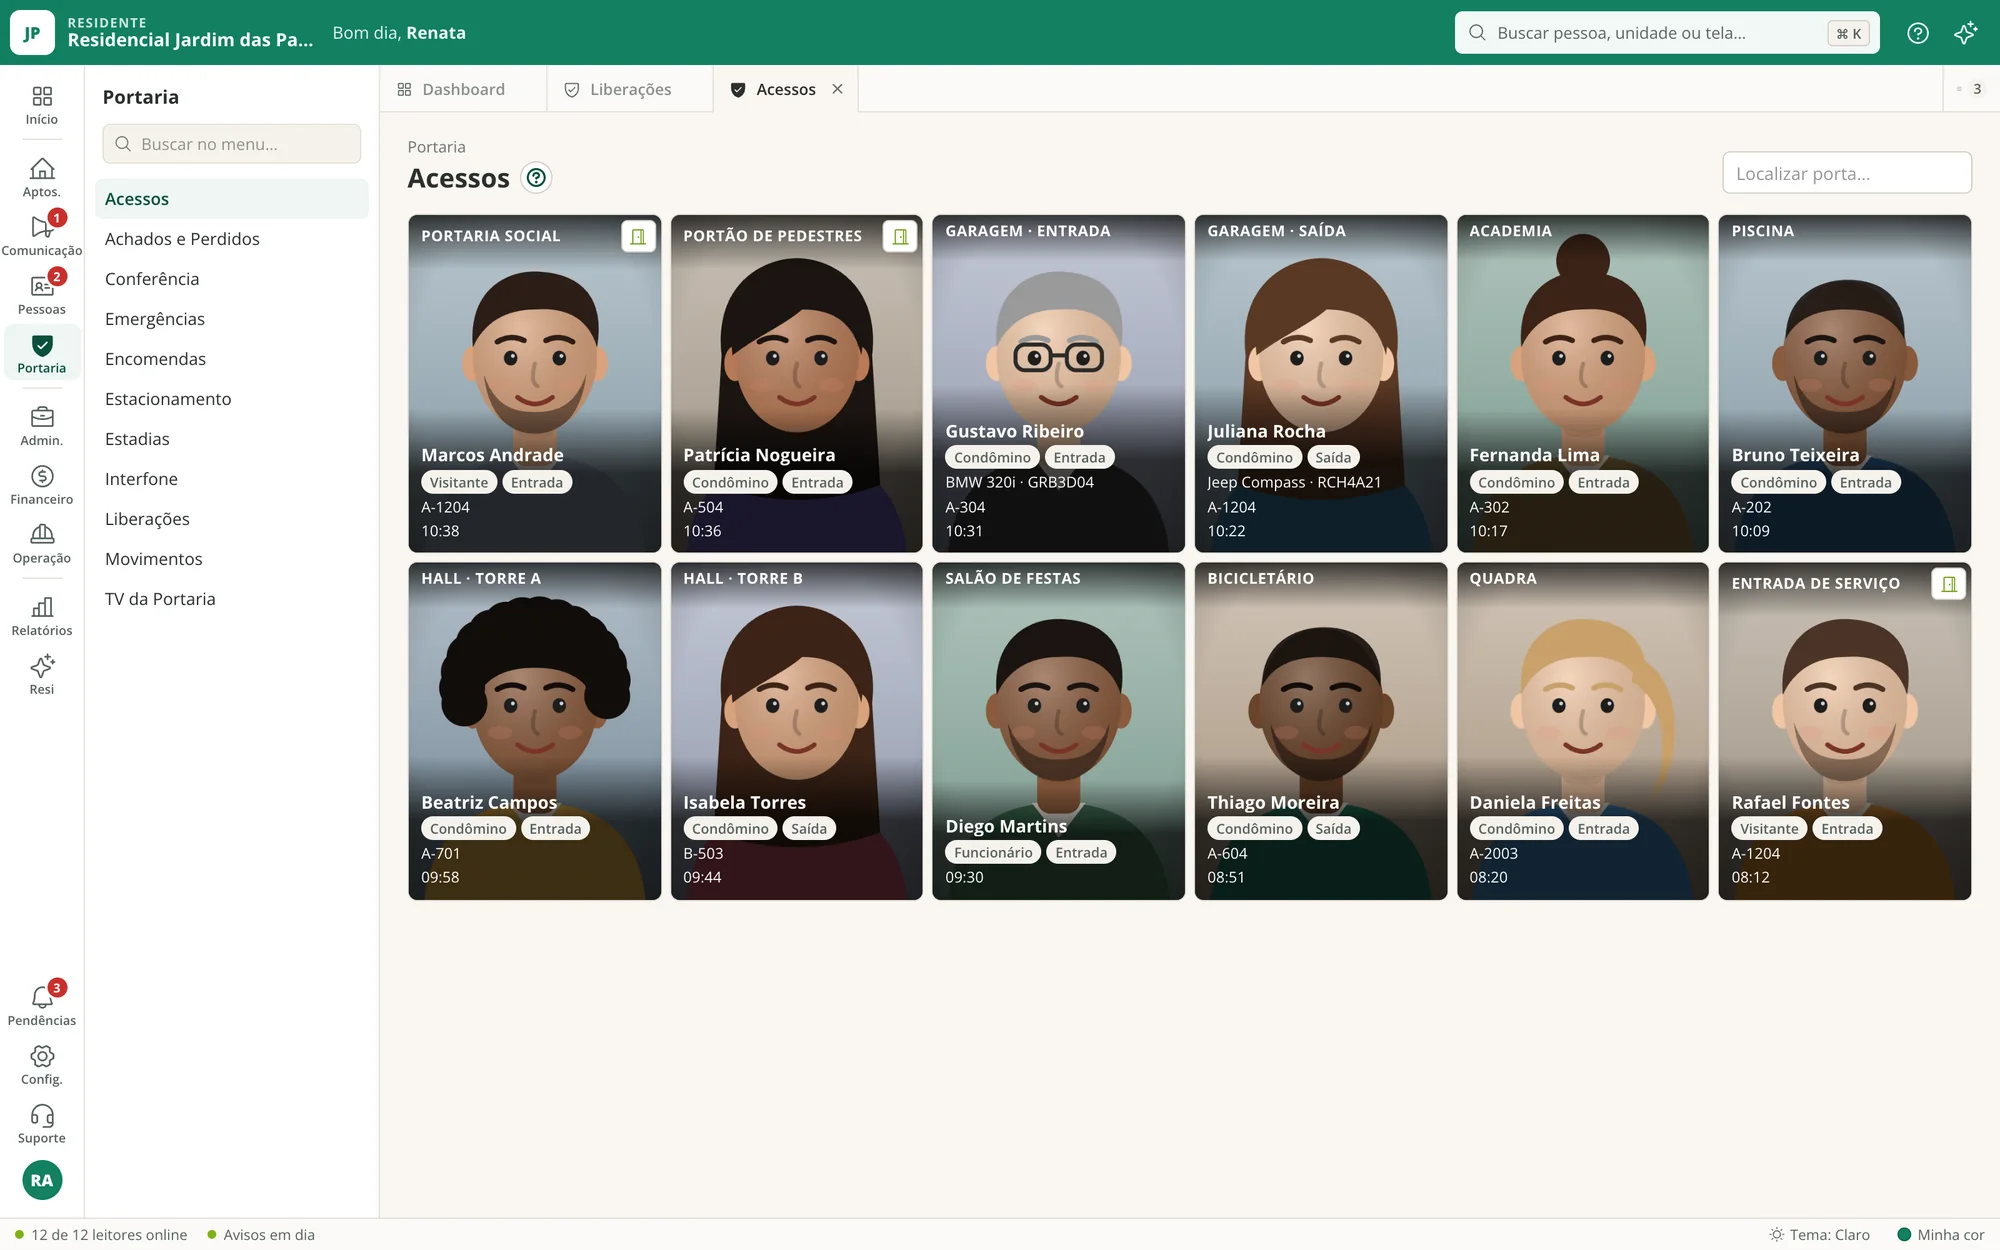The image size is (2000, 1250).
Task: Open Diego Martins's Salão de Festas card
Action: (x=1058, y=731)
